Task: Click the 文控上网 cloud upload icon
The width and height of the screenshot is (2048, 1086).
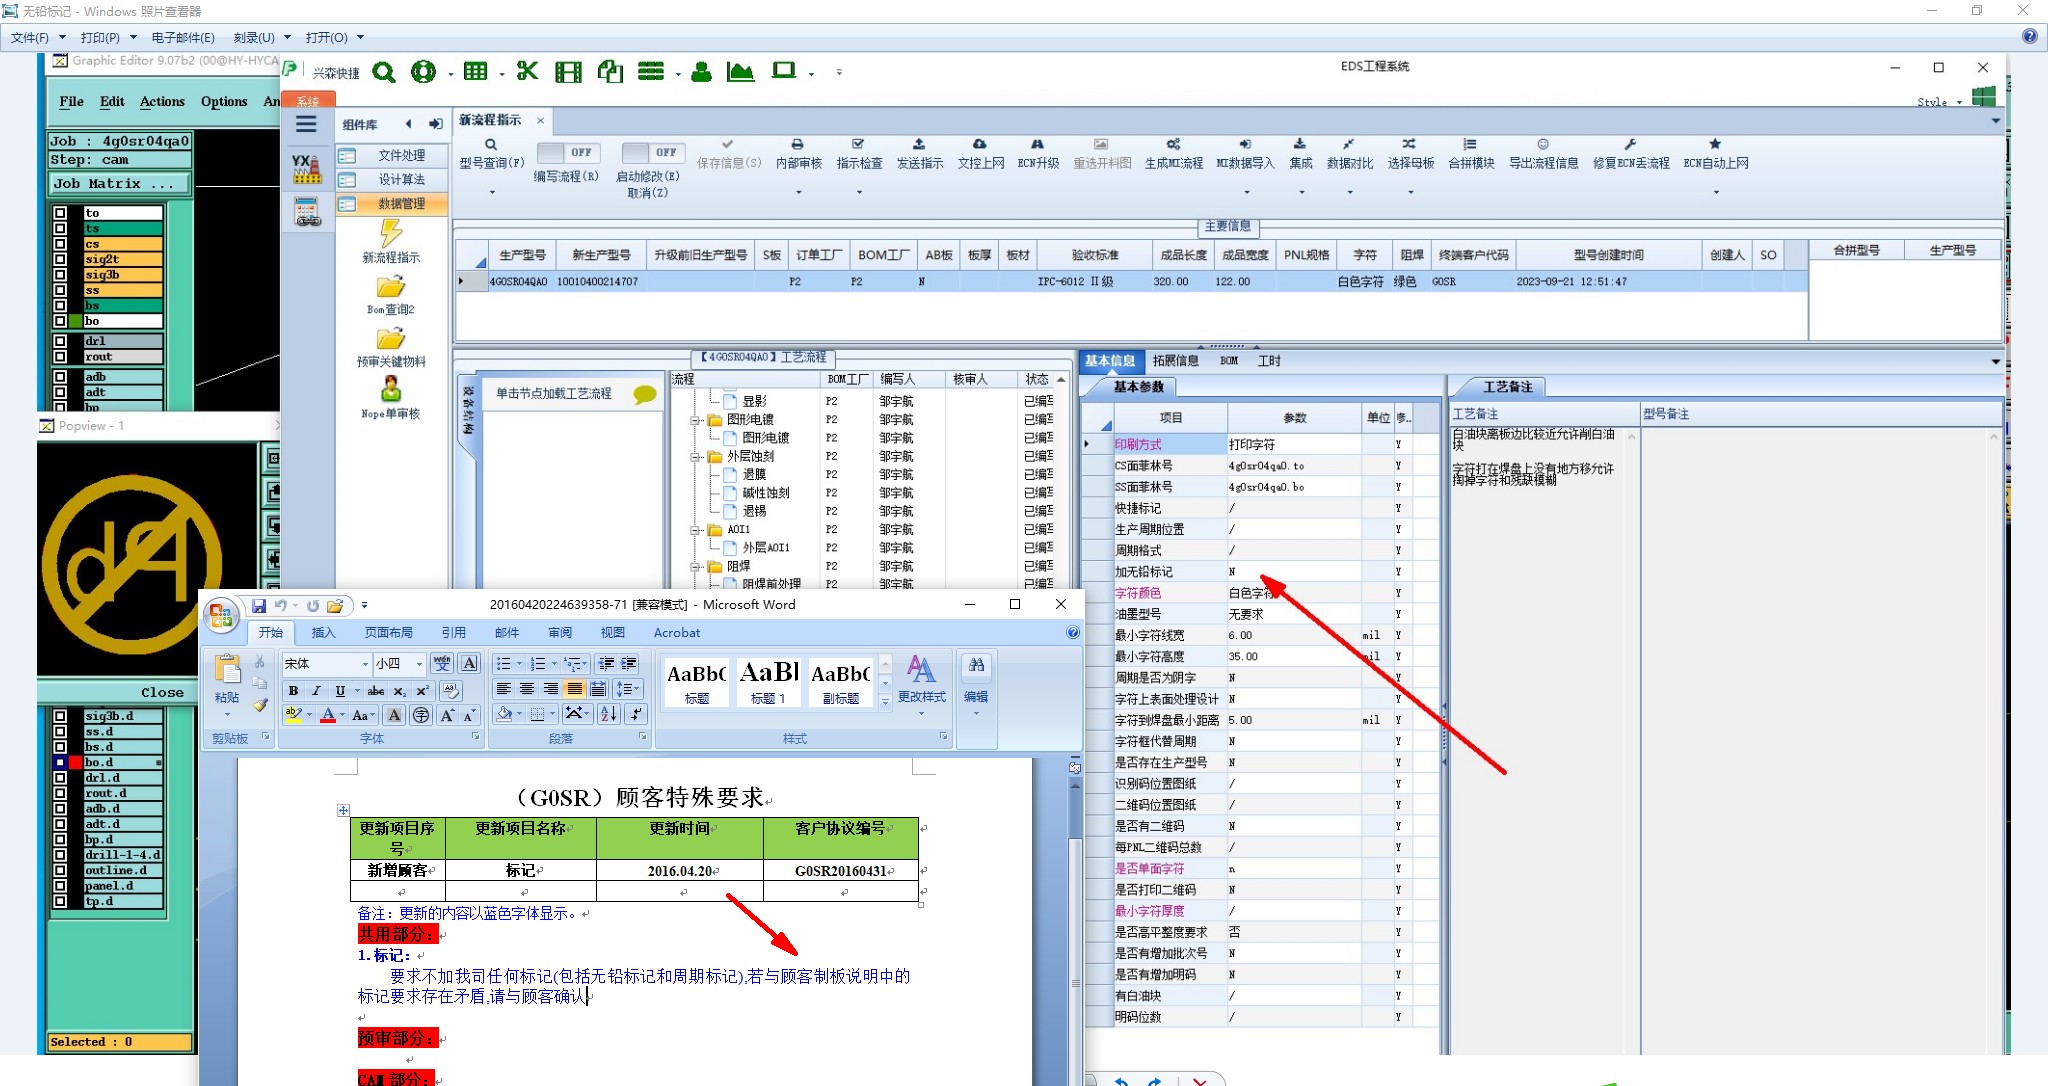Action: coord(979,145)
